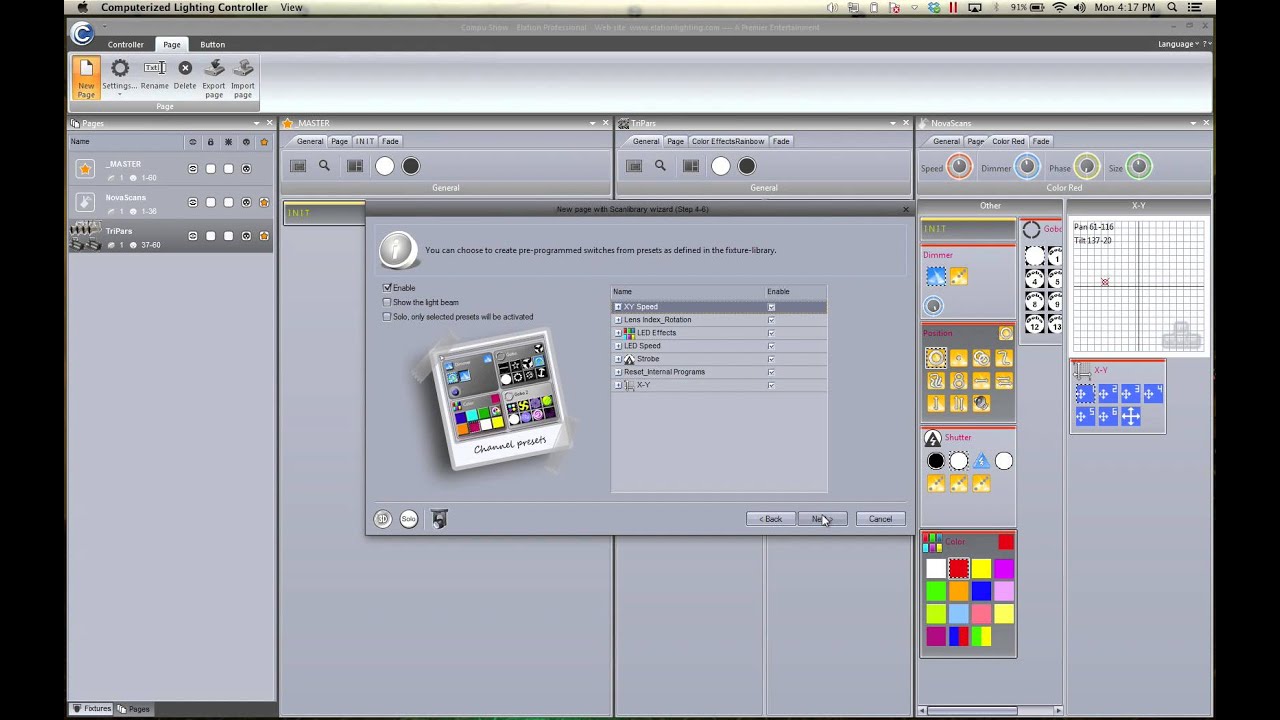Screen dimensions: 1280x720
Task: Switch to the Pages bottom tab
Action: [x=134, y=709]
